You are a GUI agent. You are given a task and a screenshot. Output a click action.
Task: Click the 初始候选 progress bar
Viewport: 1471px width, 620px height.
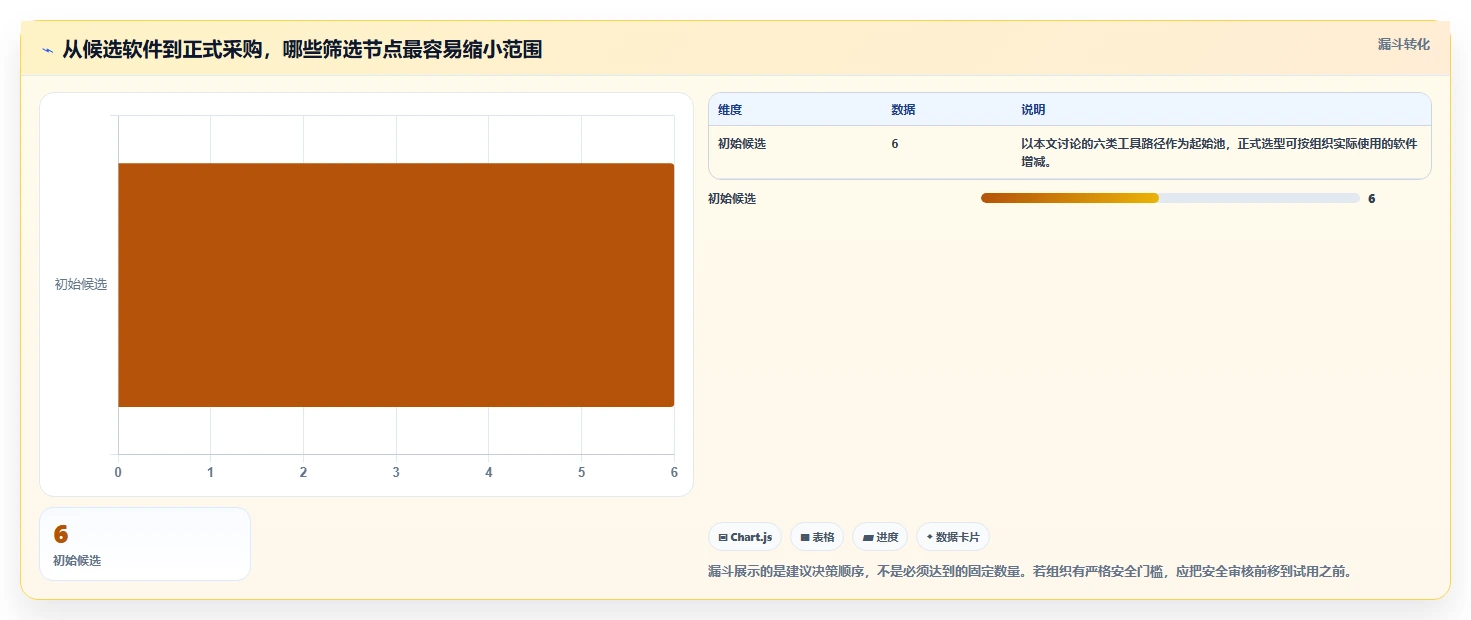[x=1170, y=198]
